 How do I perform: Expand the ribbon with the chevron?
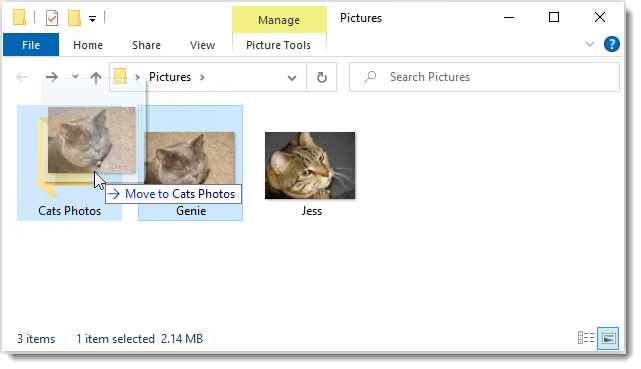[x=590, y=44]
